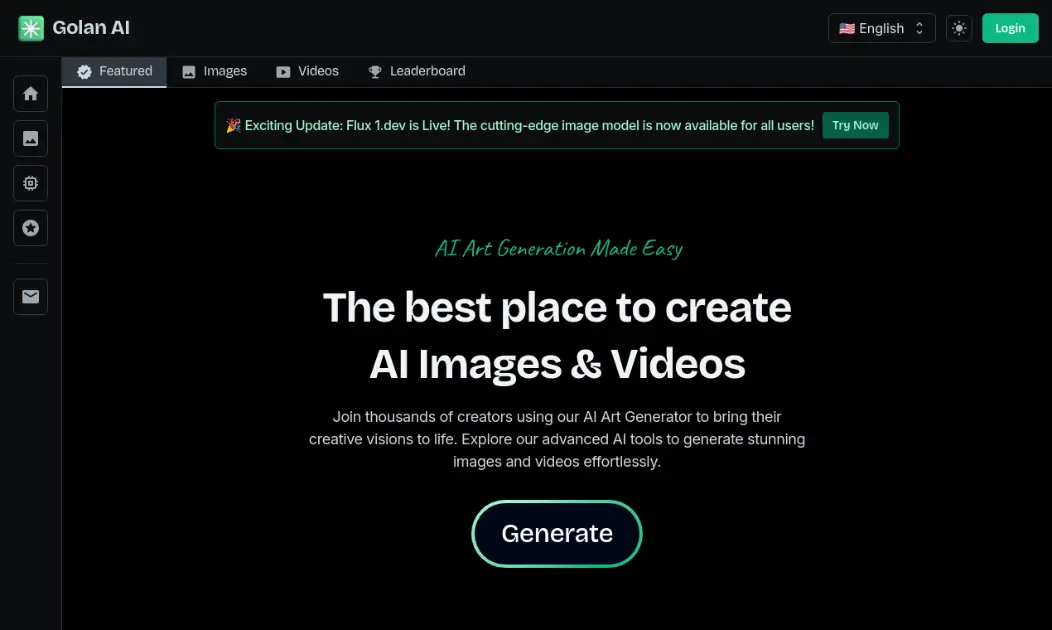Open the mail contact sidebar icon
Image resolution: width=1052 pixels, height=630 pixels.
pos(30,297)
